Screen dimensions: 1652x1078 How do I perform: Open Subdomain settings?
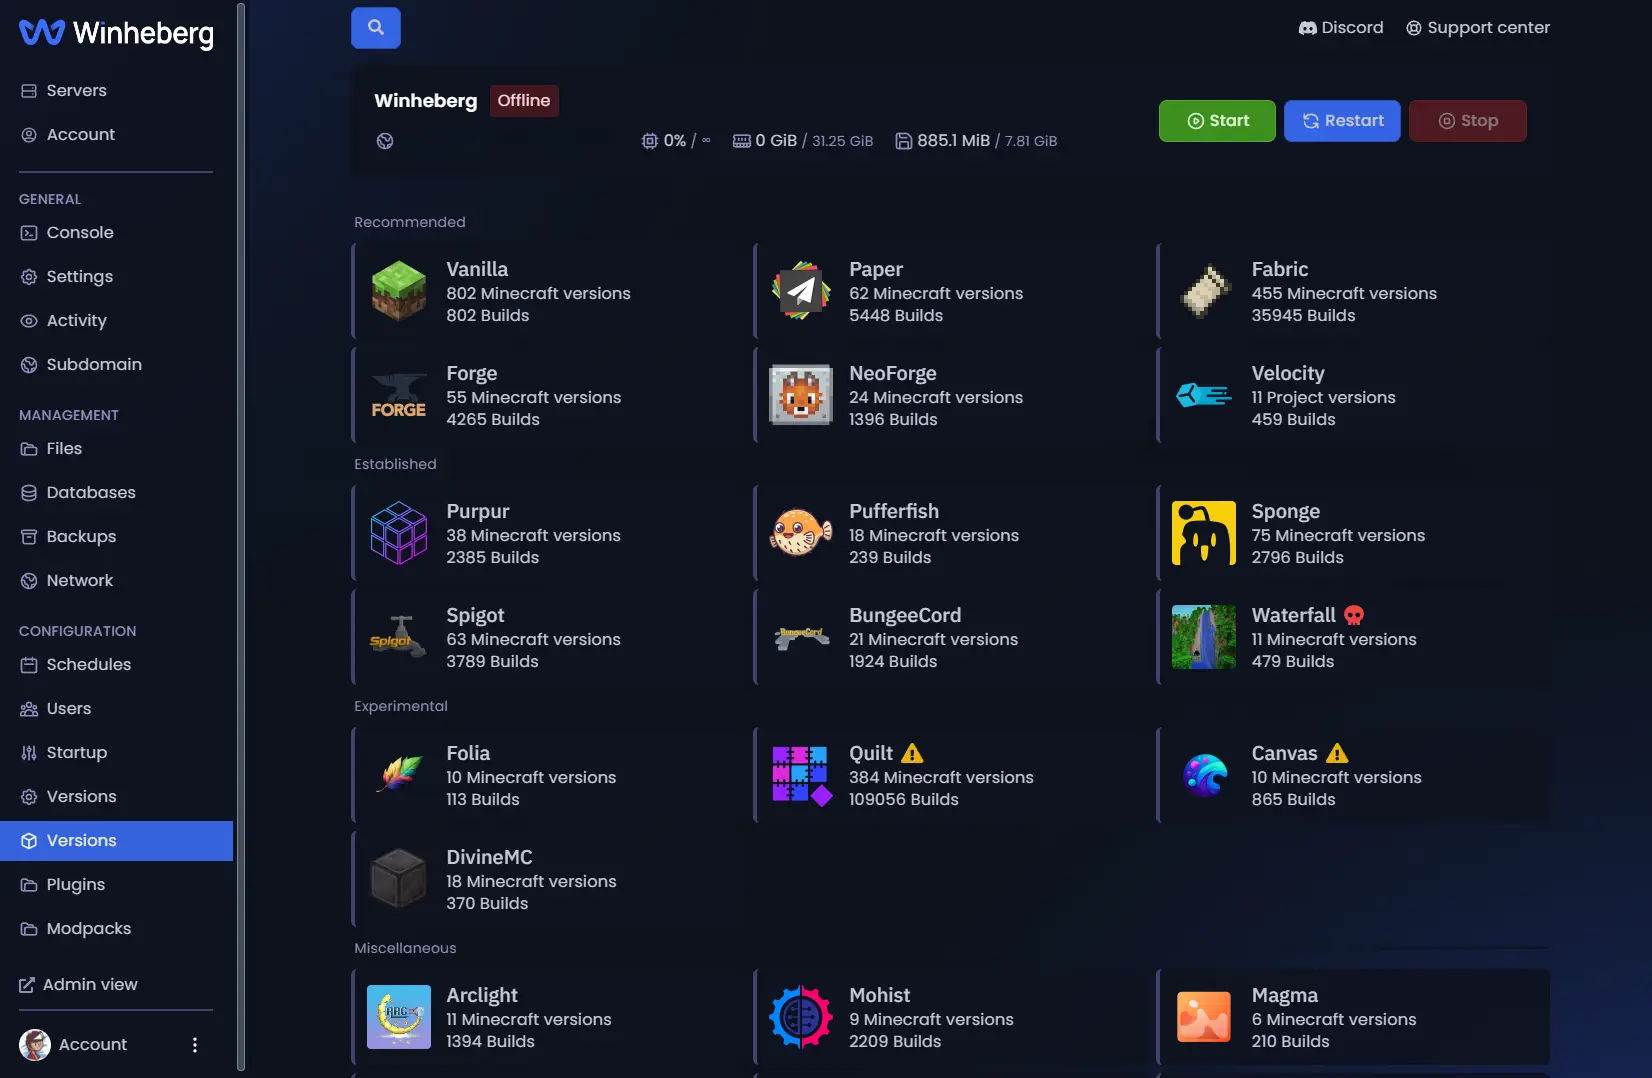coord(117,365)
